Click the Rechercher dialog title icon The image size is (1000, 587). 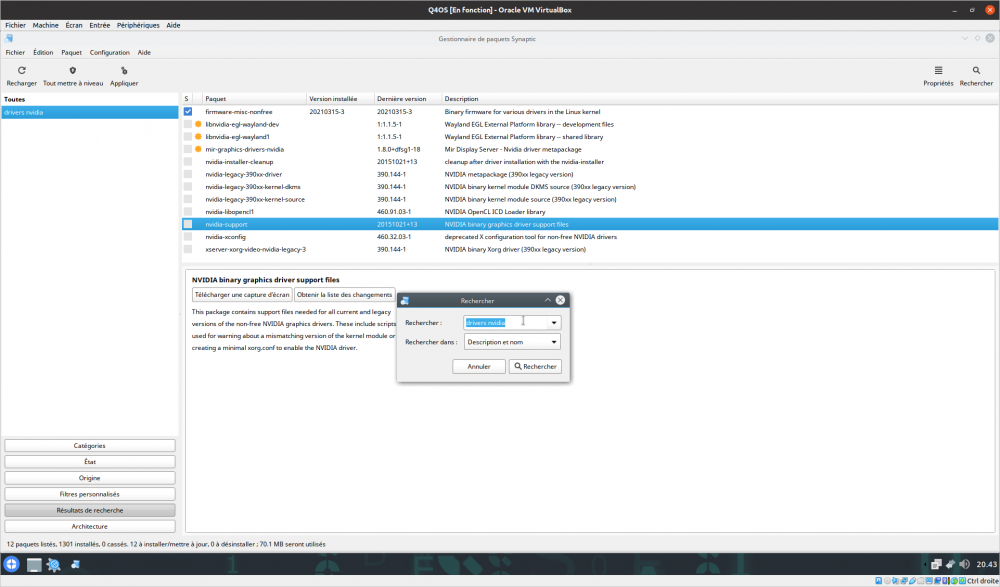point(405,301)
